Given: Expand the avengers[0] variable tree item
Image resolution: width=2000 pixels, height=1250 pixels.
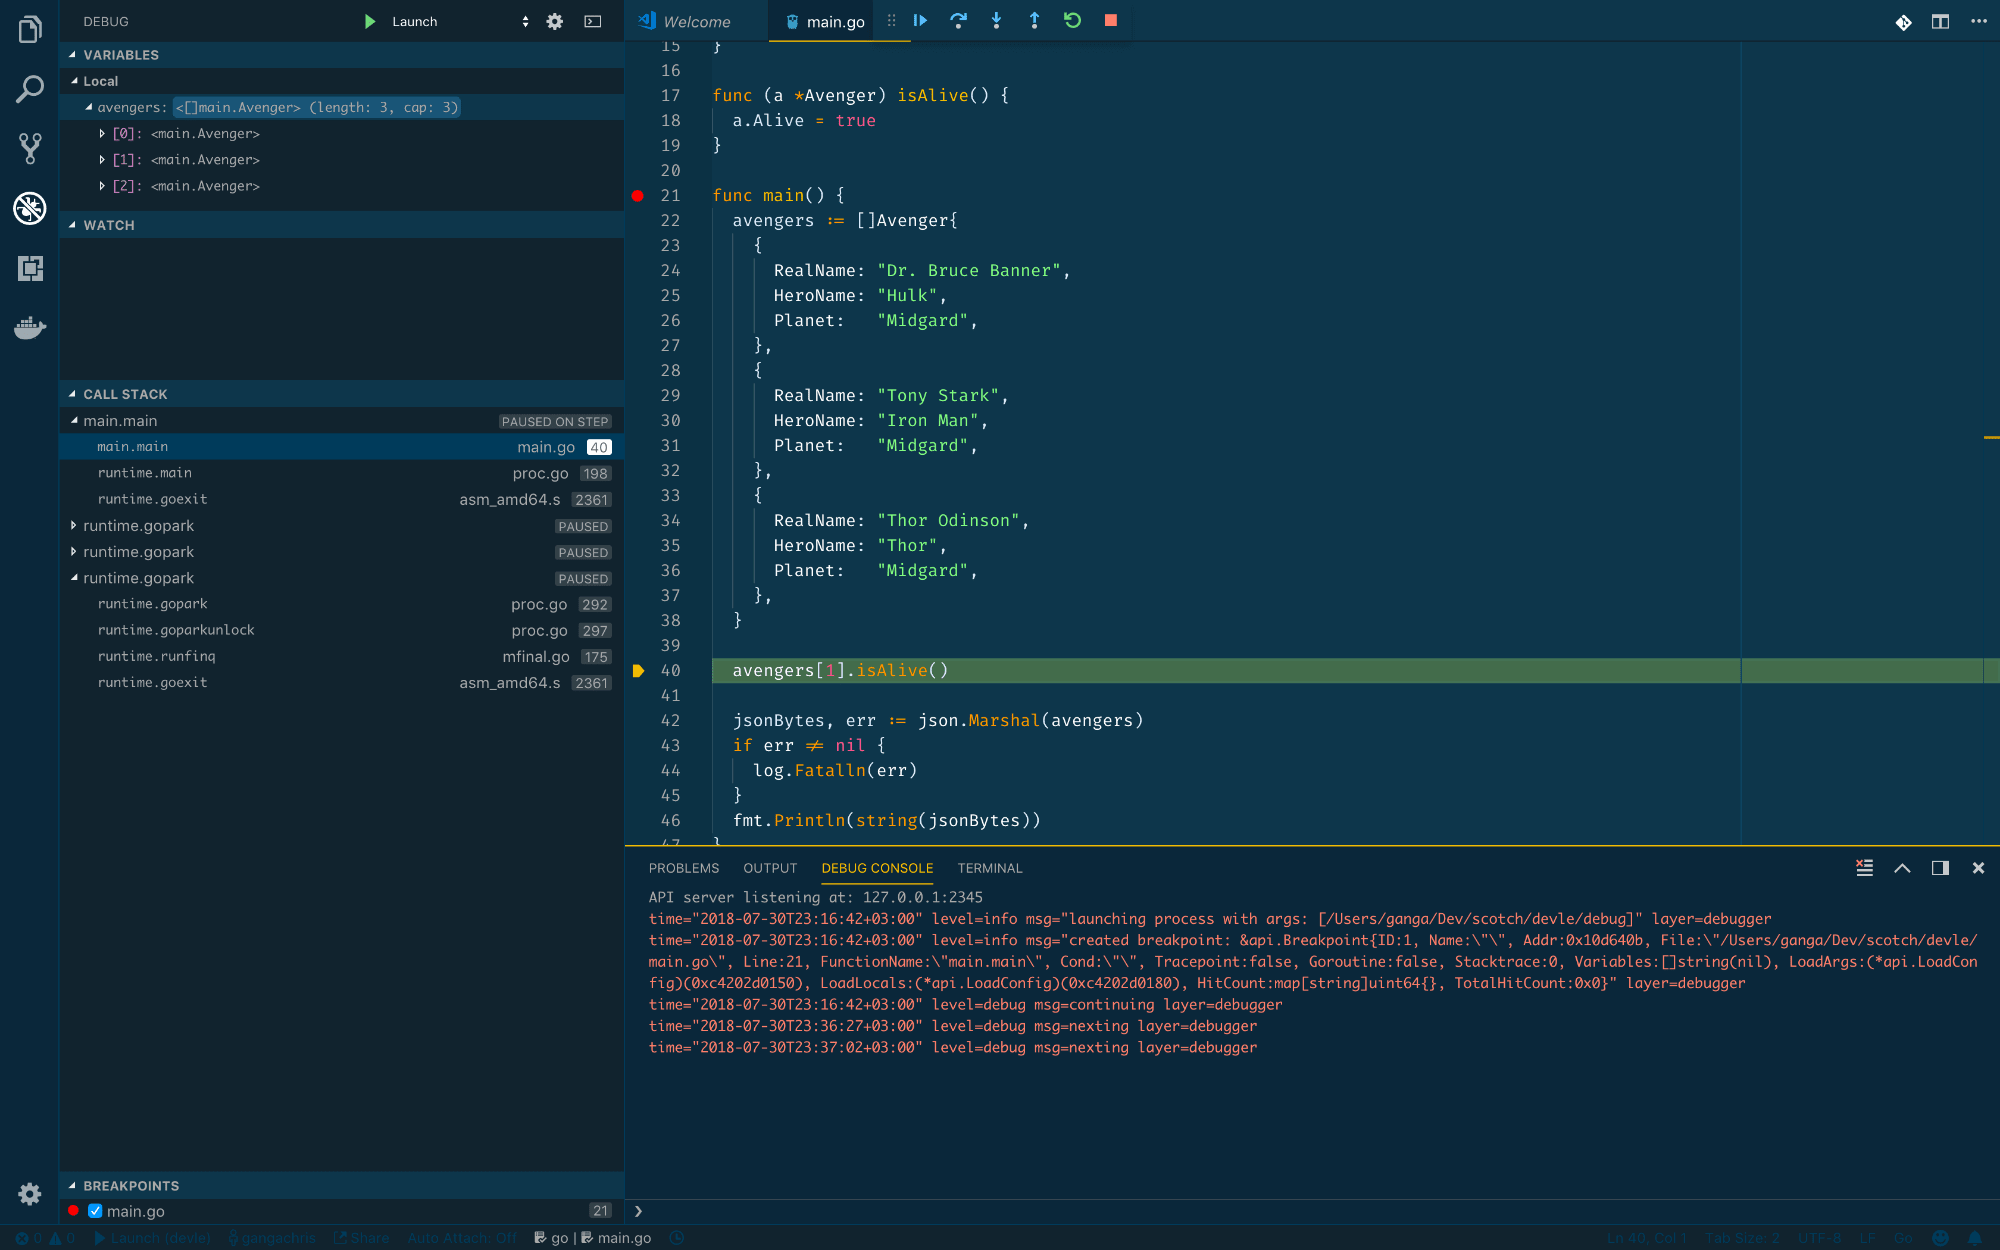Looking at the screenshot, I should point(102,132).
